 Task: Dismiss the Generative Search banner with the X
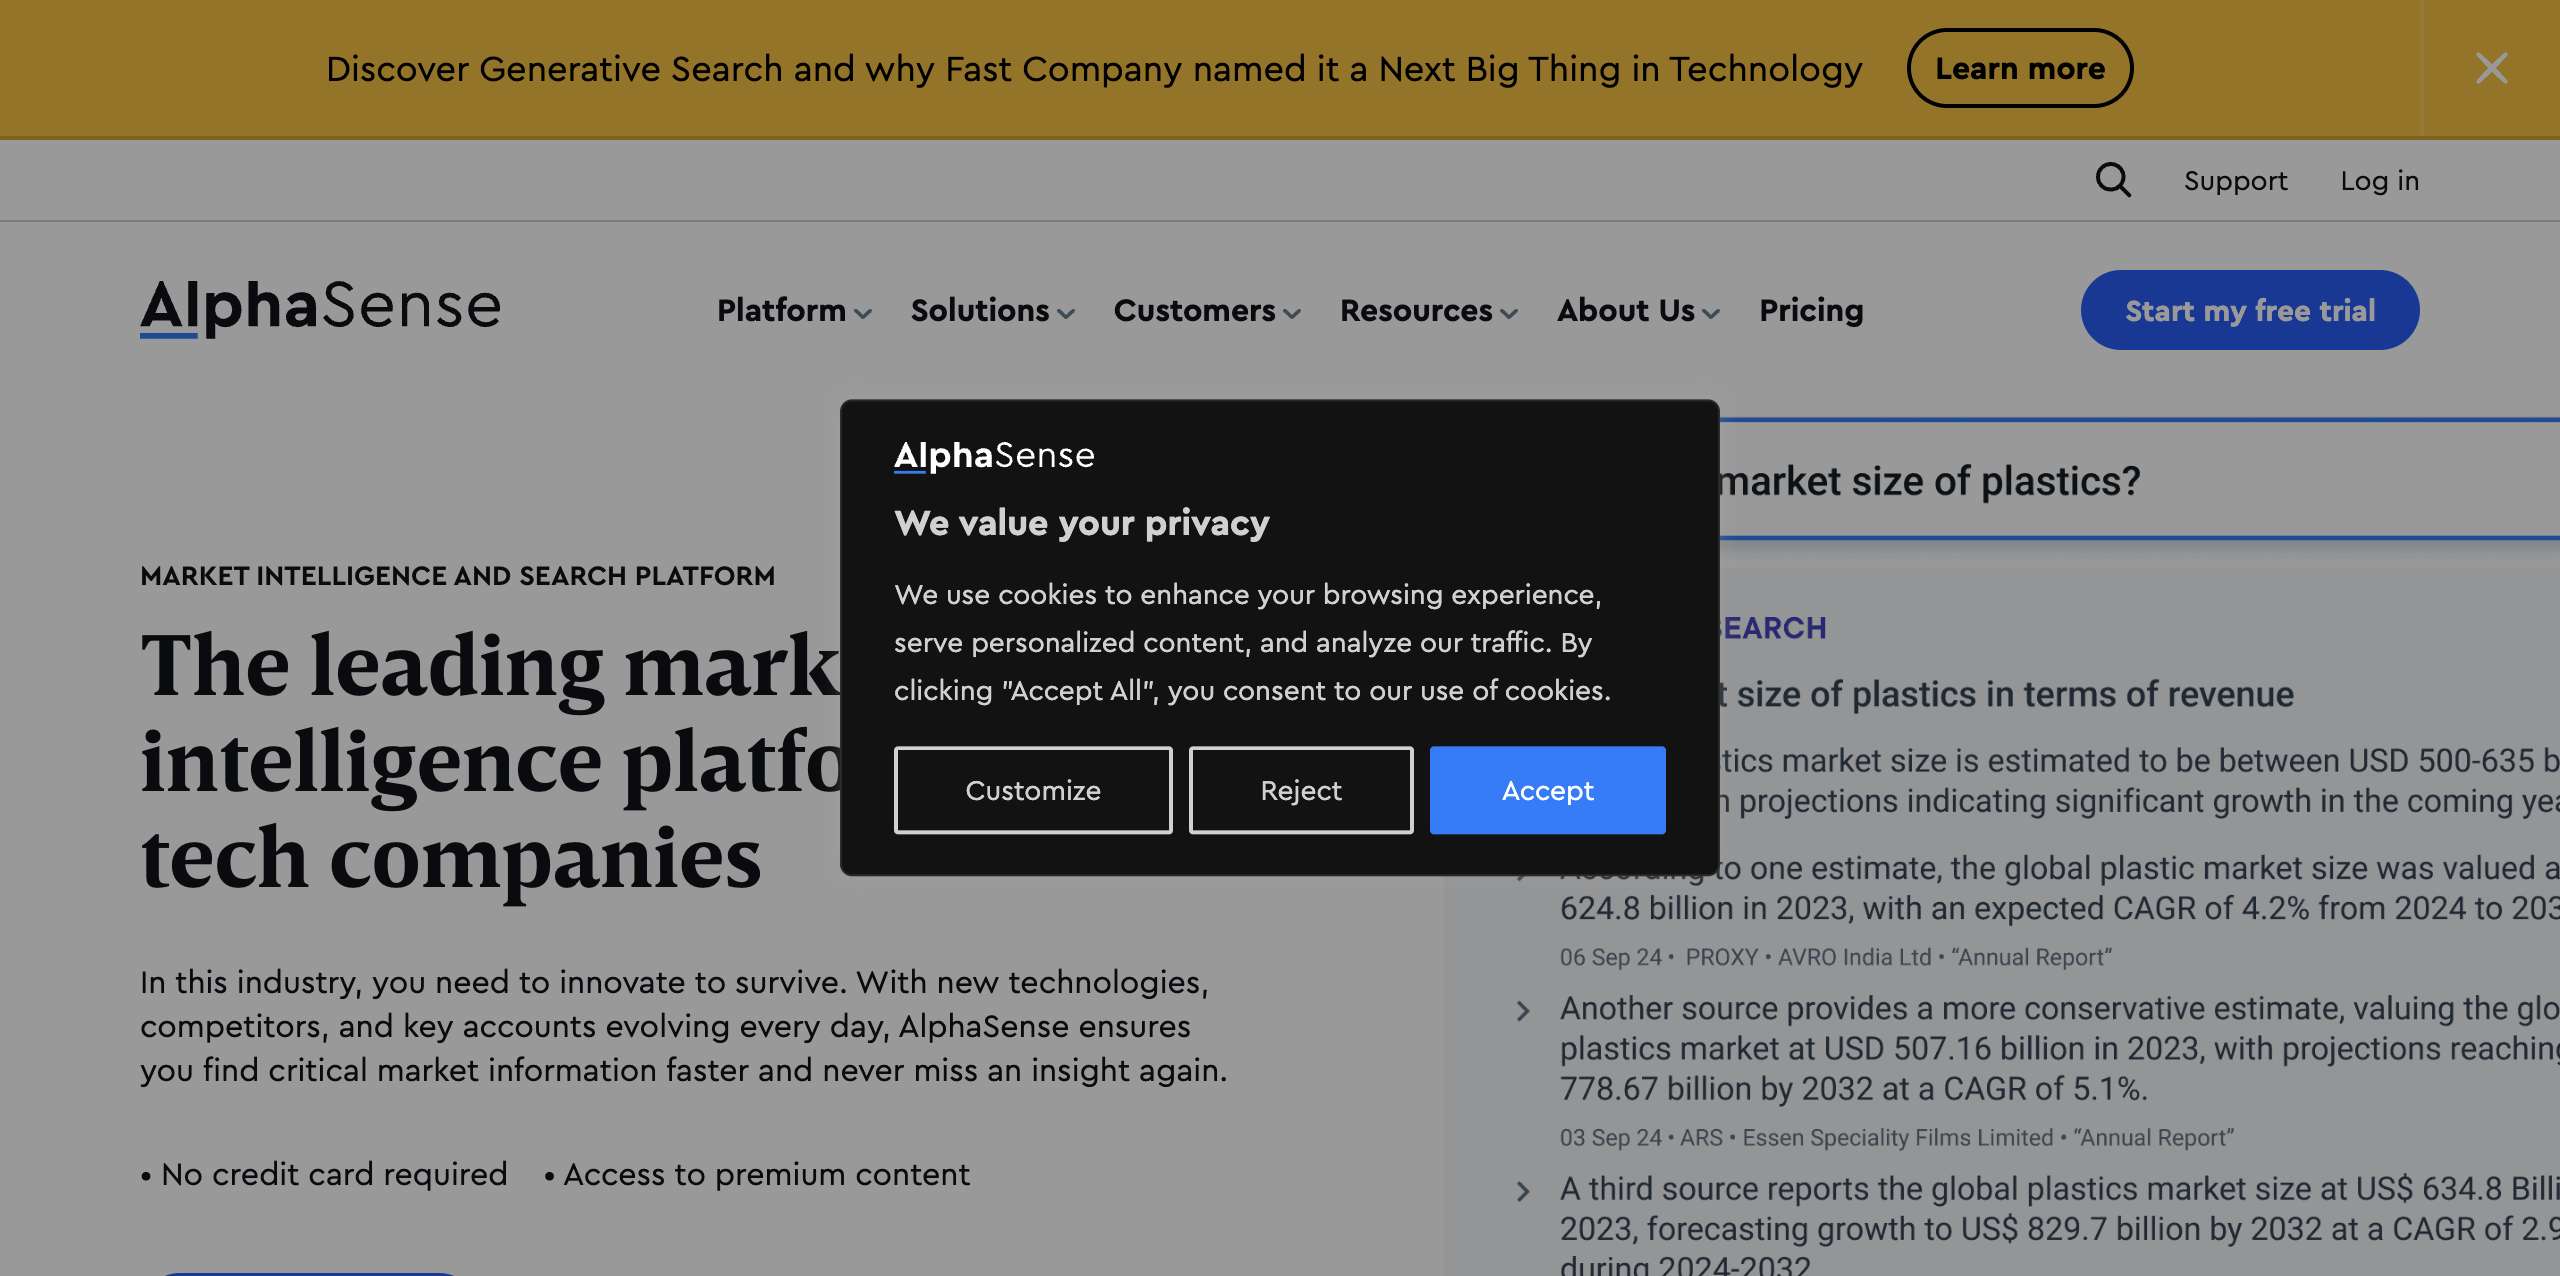[2492, 68]
